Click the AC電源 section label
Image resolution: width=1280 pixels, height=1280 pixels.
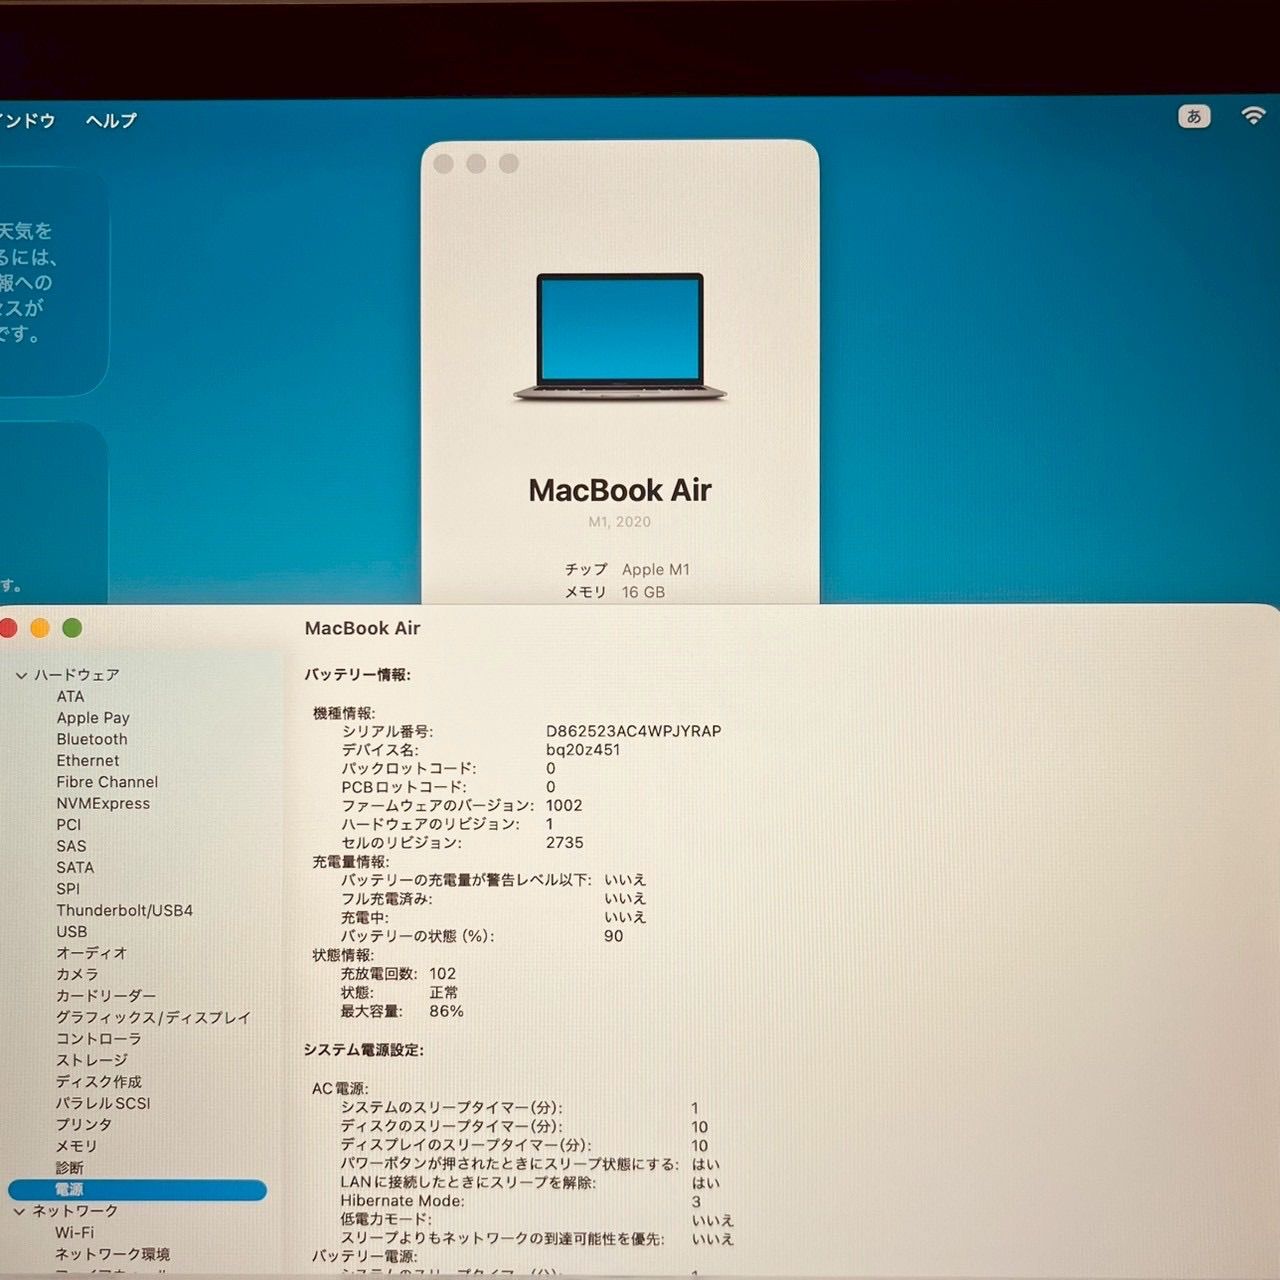(x=340, y=1088)
